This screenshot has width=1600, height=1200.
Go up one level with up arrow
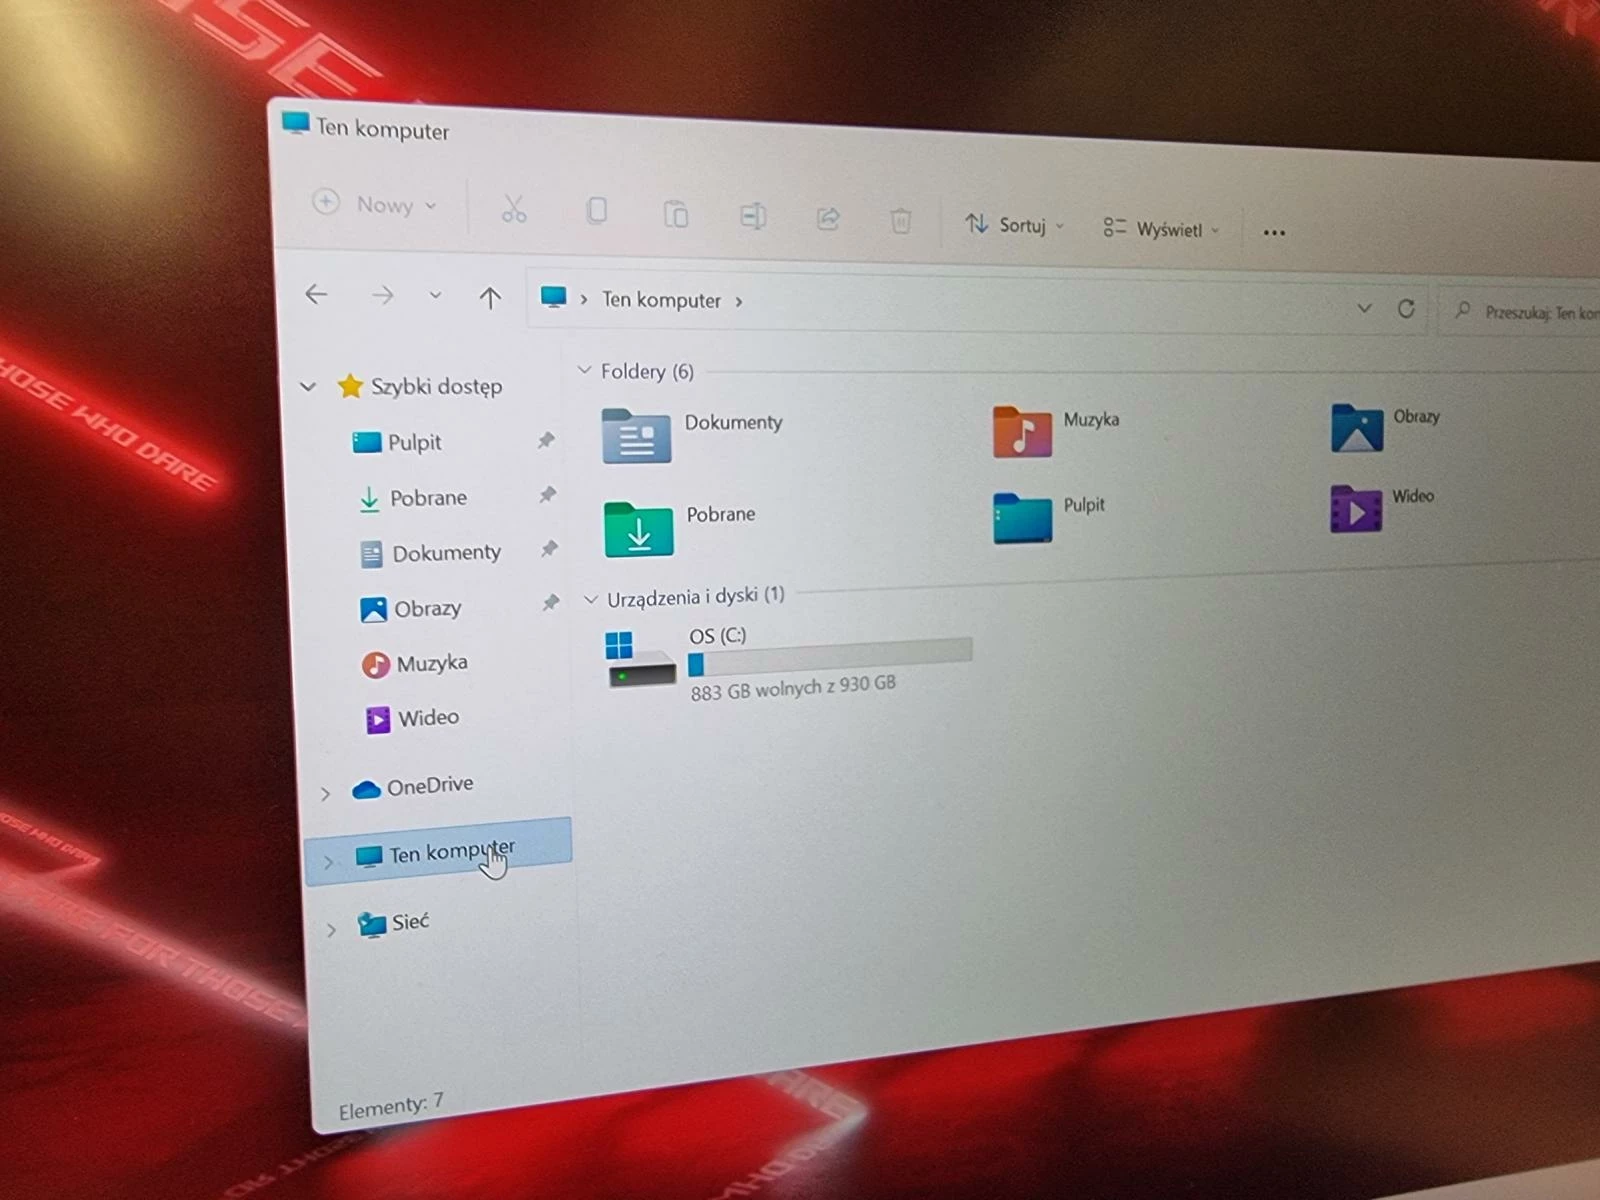[x=489, y=297]
